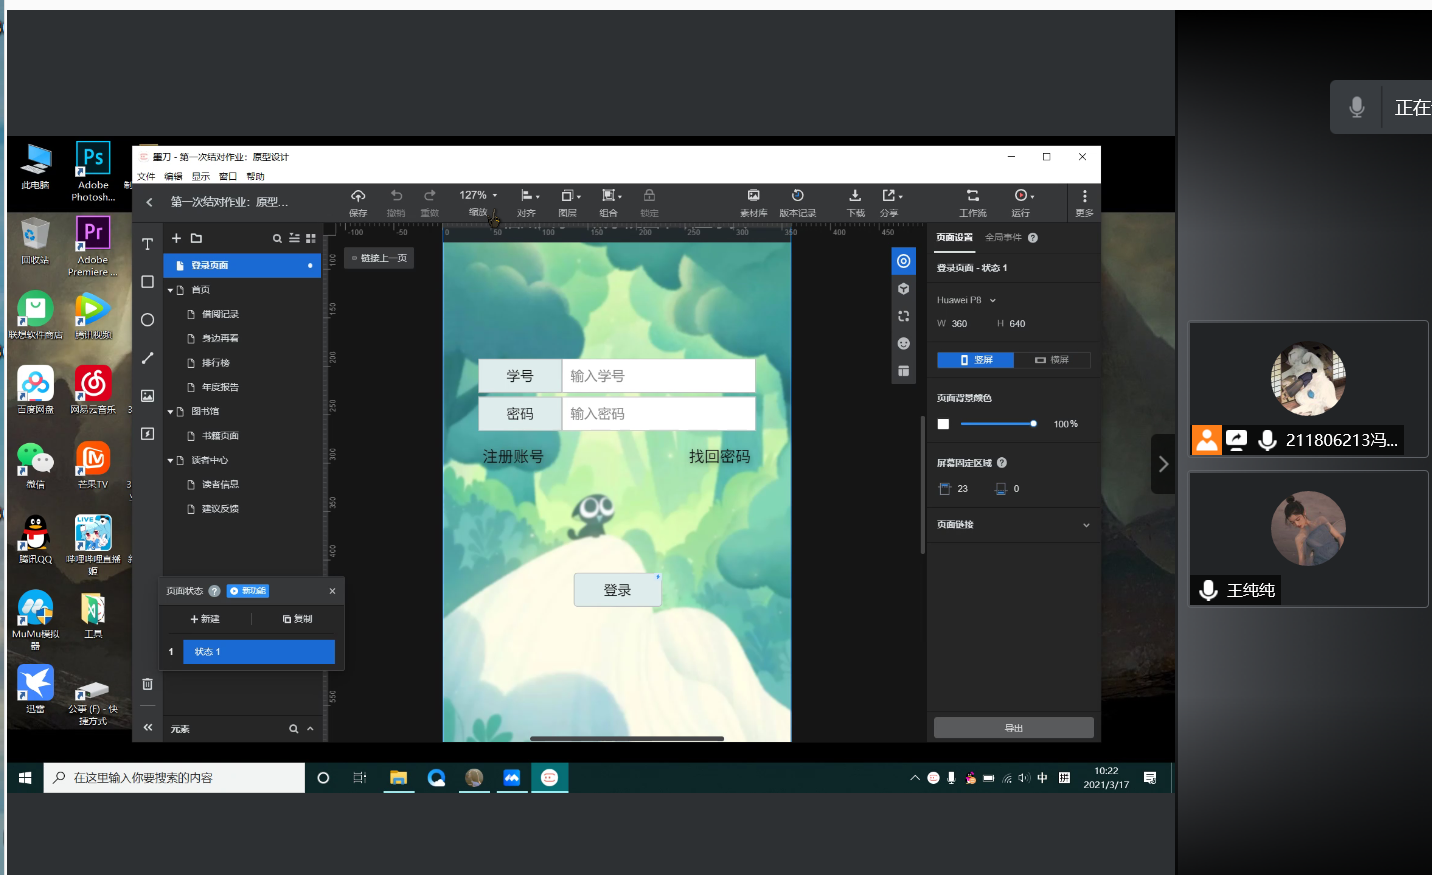1432x875 pixels.
Task: Open the smiley icon library panel
Action: point(903,343)
